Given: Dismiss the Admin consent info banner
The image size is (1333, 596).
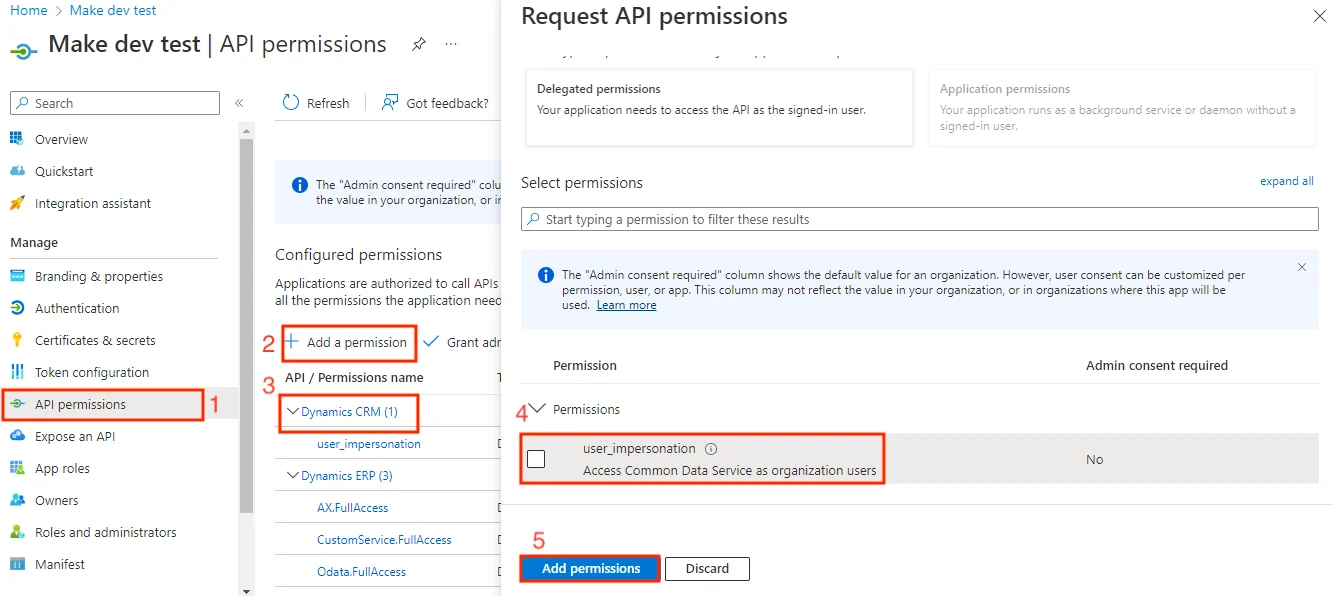Looking at the screenshot, I should point(1302,267).
